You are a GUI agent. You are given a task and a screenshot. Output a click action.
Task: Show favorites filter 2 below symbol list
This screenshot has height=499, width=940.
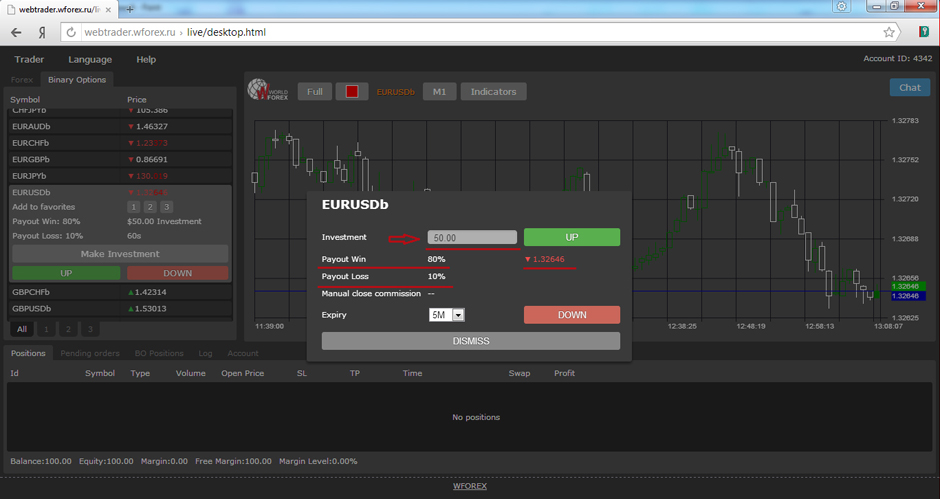click(68, 329)
